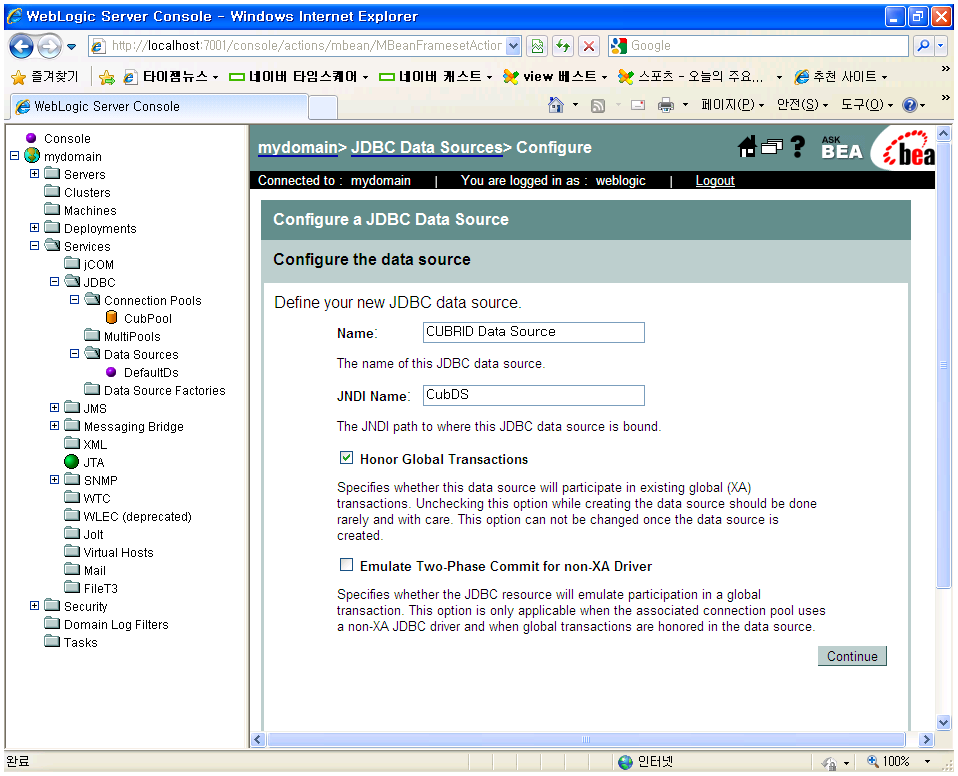This screenshot has width=958, height=776.
Task: Expand the Deployments tree node
Action: (x=34, y=227)
